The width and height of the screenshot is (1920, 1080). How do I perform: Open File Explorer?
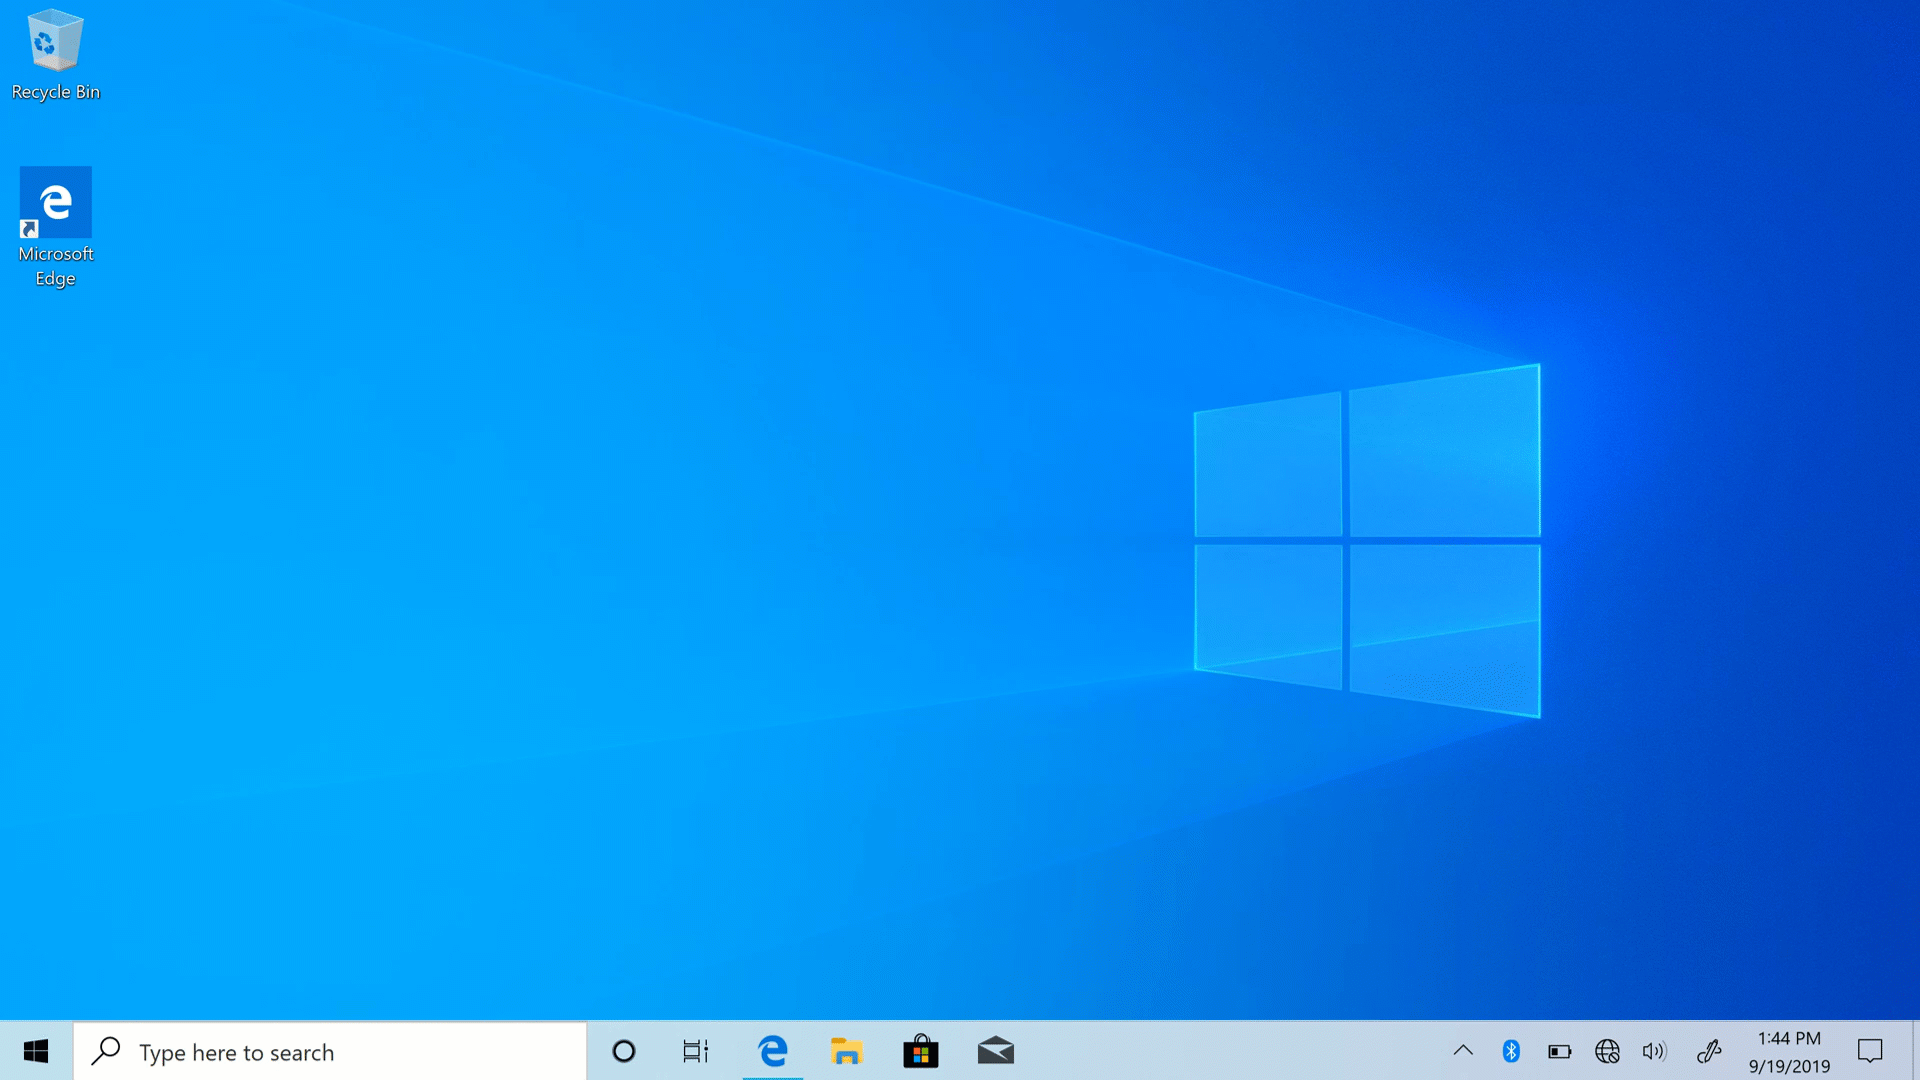tap(847, 1051)
